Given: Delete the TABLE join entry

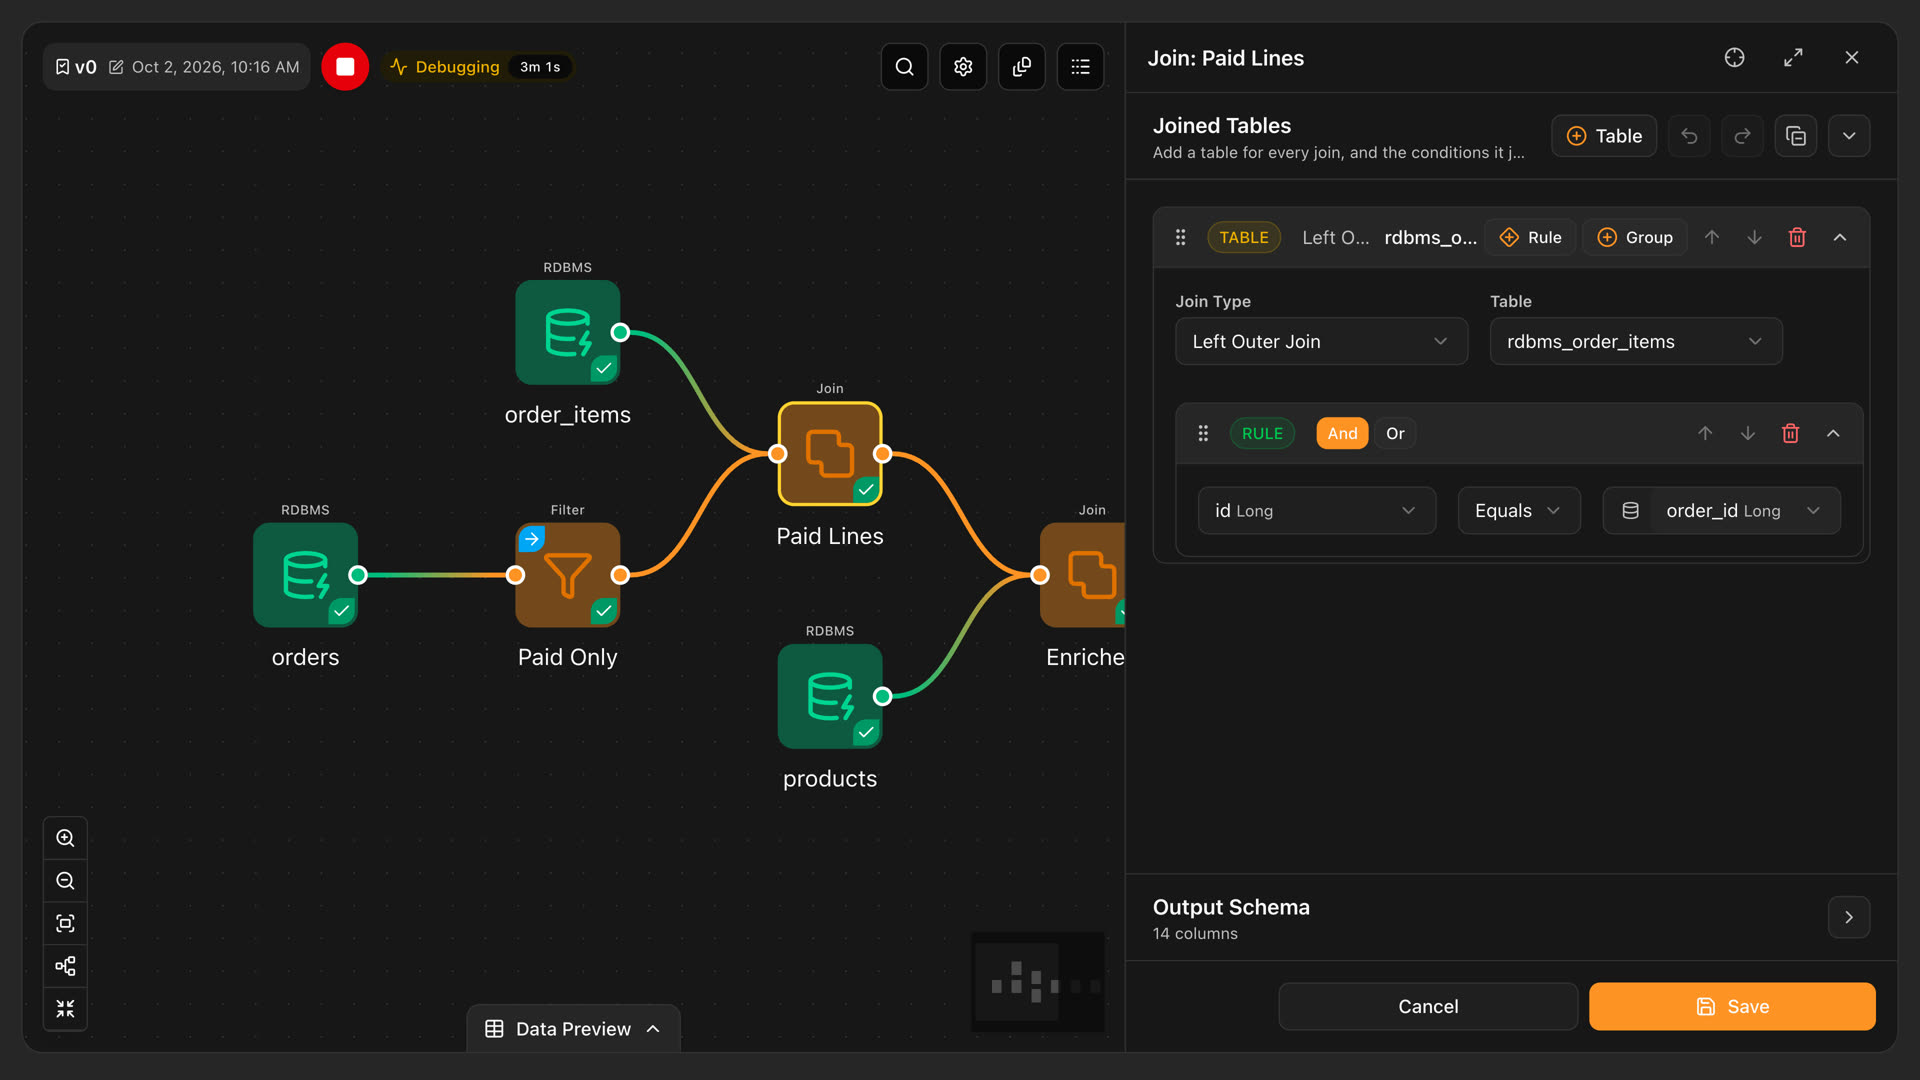Looking at the screenshot, I should click(1797, 238).
